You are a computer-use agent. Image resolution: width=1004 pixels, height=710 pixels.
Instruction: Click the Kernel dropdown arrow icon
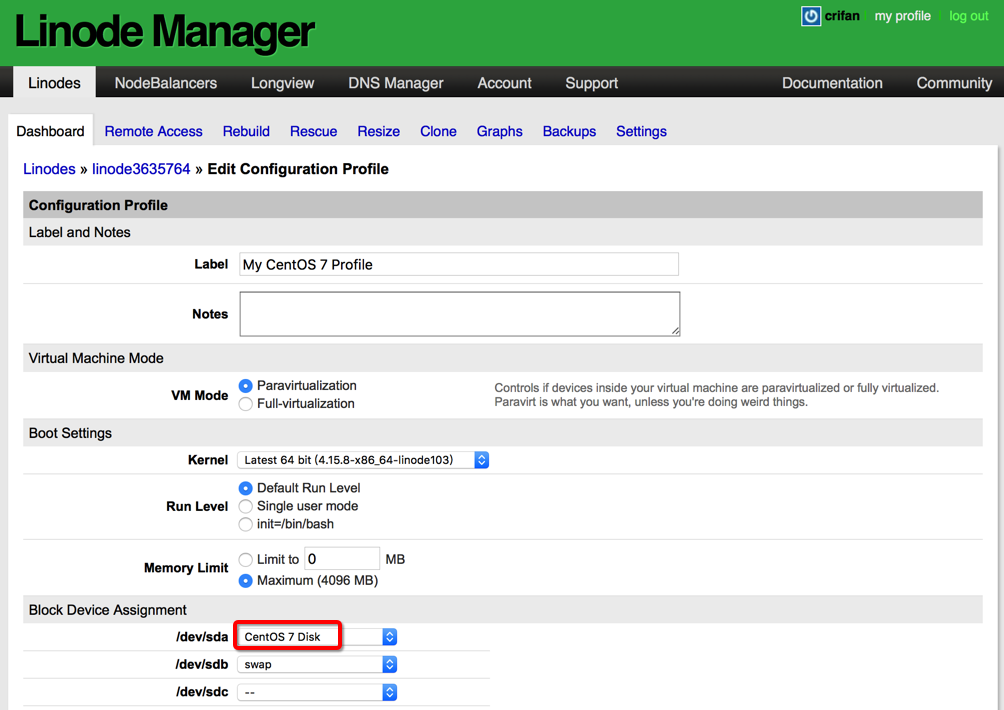click(482, 460)
